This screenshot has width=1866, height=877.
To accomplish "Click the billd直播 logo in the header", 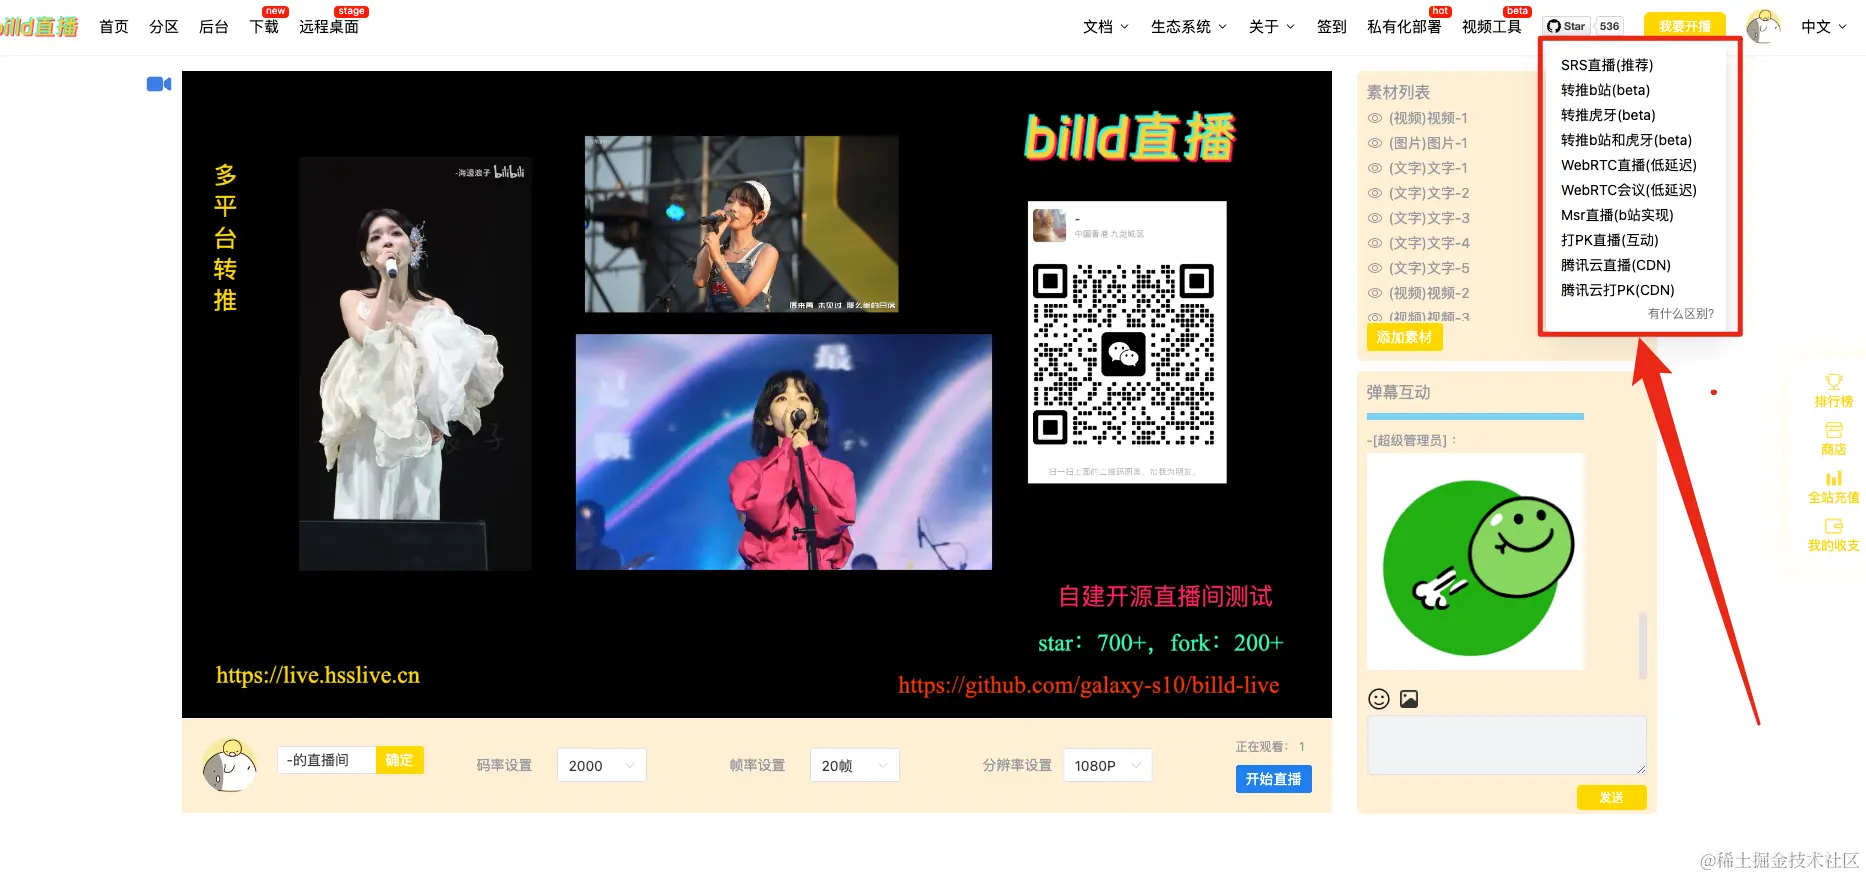I will coord(38,26).
